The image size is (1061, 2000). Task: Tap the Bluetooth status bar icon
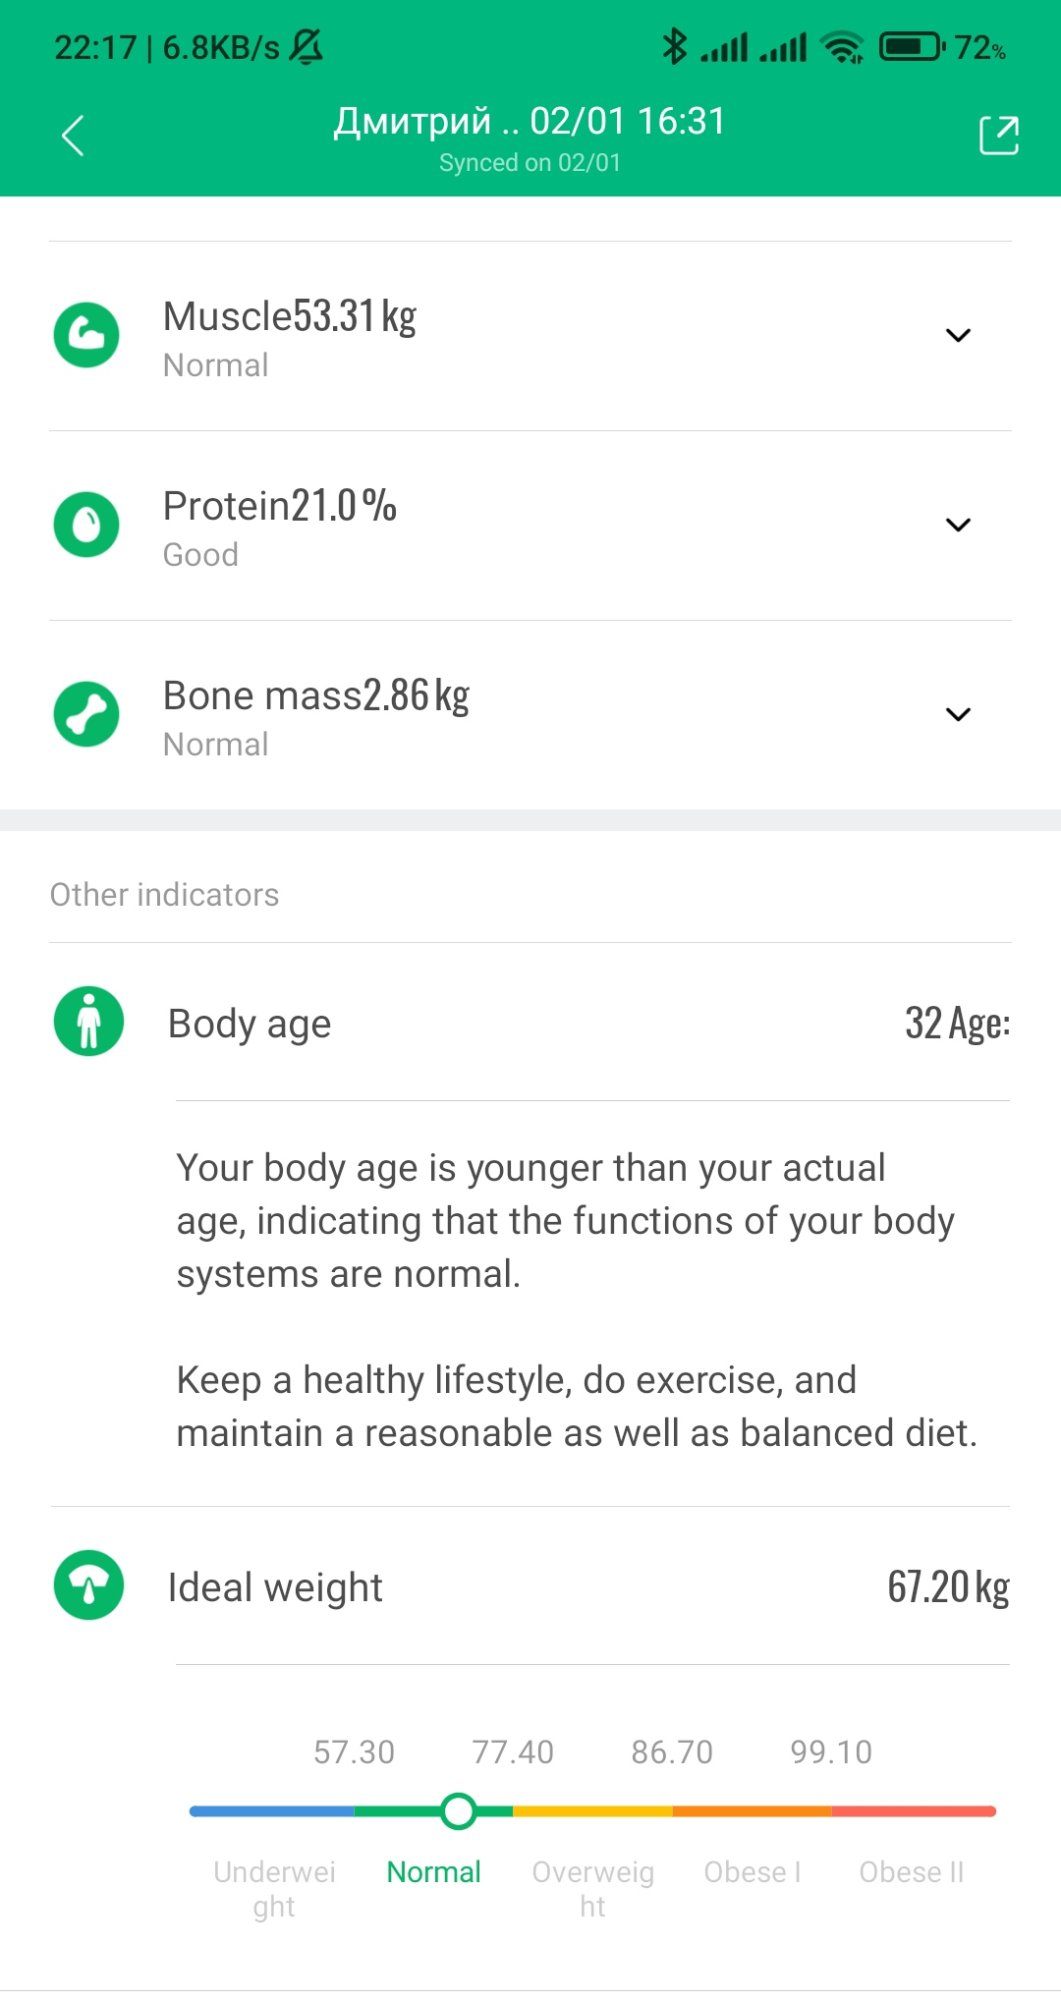(x=675, y=47)
